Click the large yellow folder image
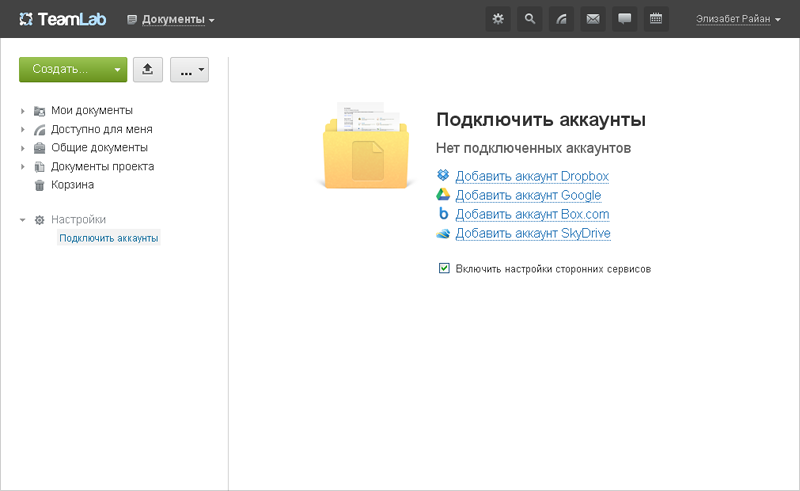This screenshot has height=491, width=800. pos(366,146)
